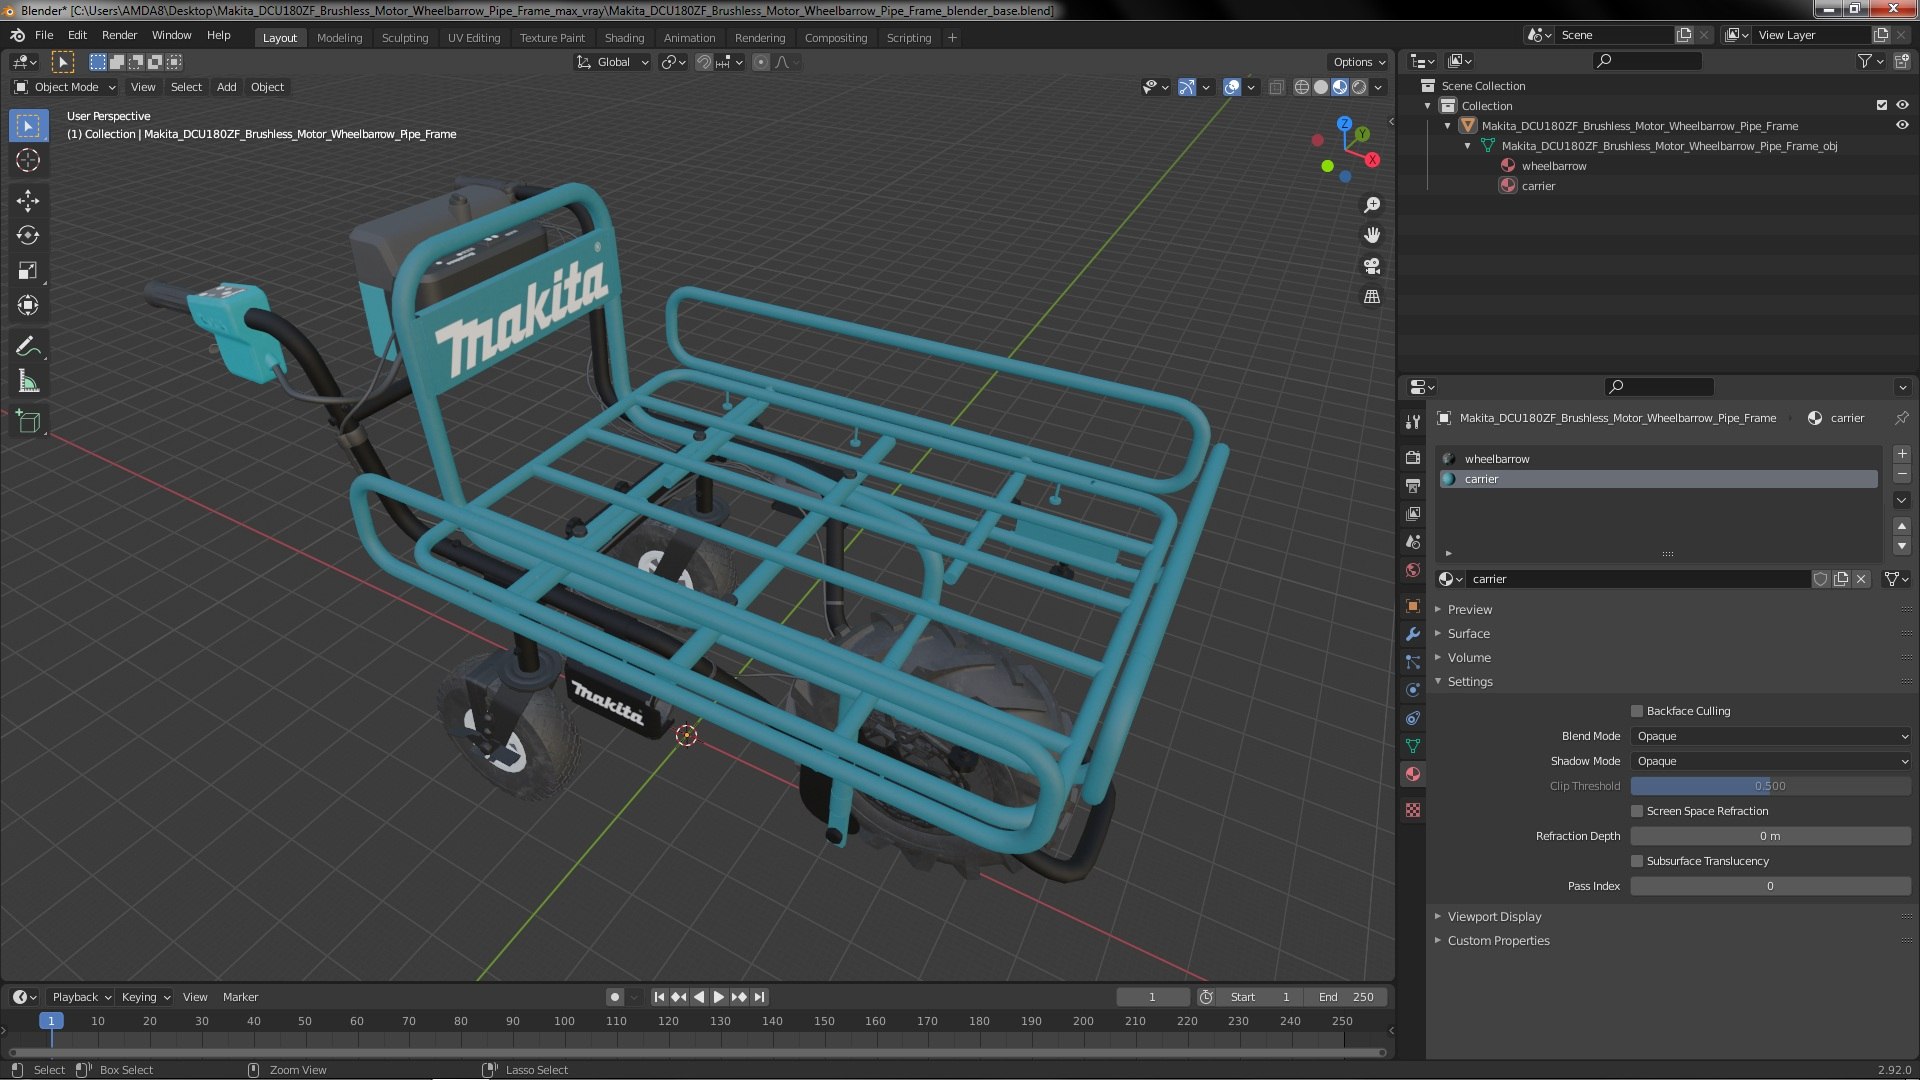Open the Shadow Mode dropdown
Image resolution: width=1920 pixels, height=1080 pixels.
pyautogui.click(x=1771, y=761)
